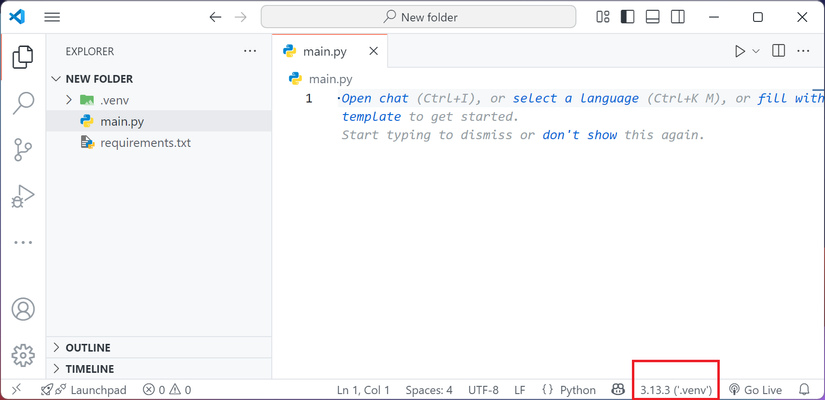Expand the Outline section
This screenshot has width=825, height=400.
tap(55, 348)
